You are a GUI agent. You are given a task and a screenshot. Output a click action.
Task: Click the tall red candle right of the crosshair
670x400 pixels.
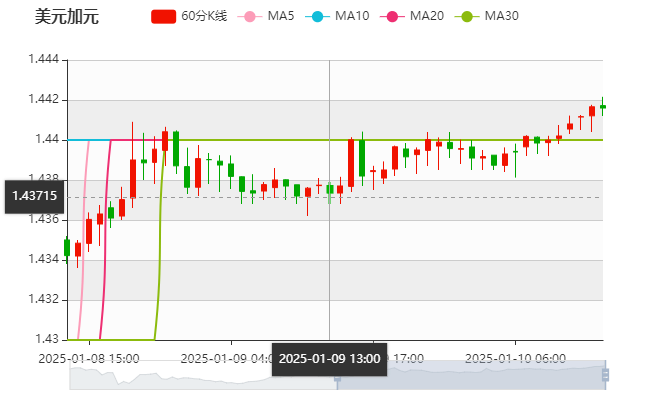coord(351,160)
